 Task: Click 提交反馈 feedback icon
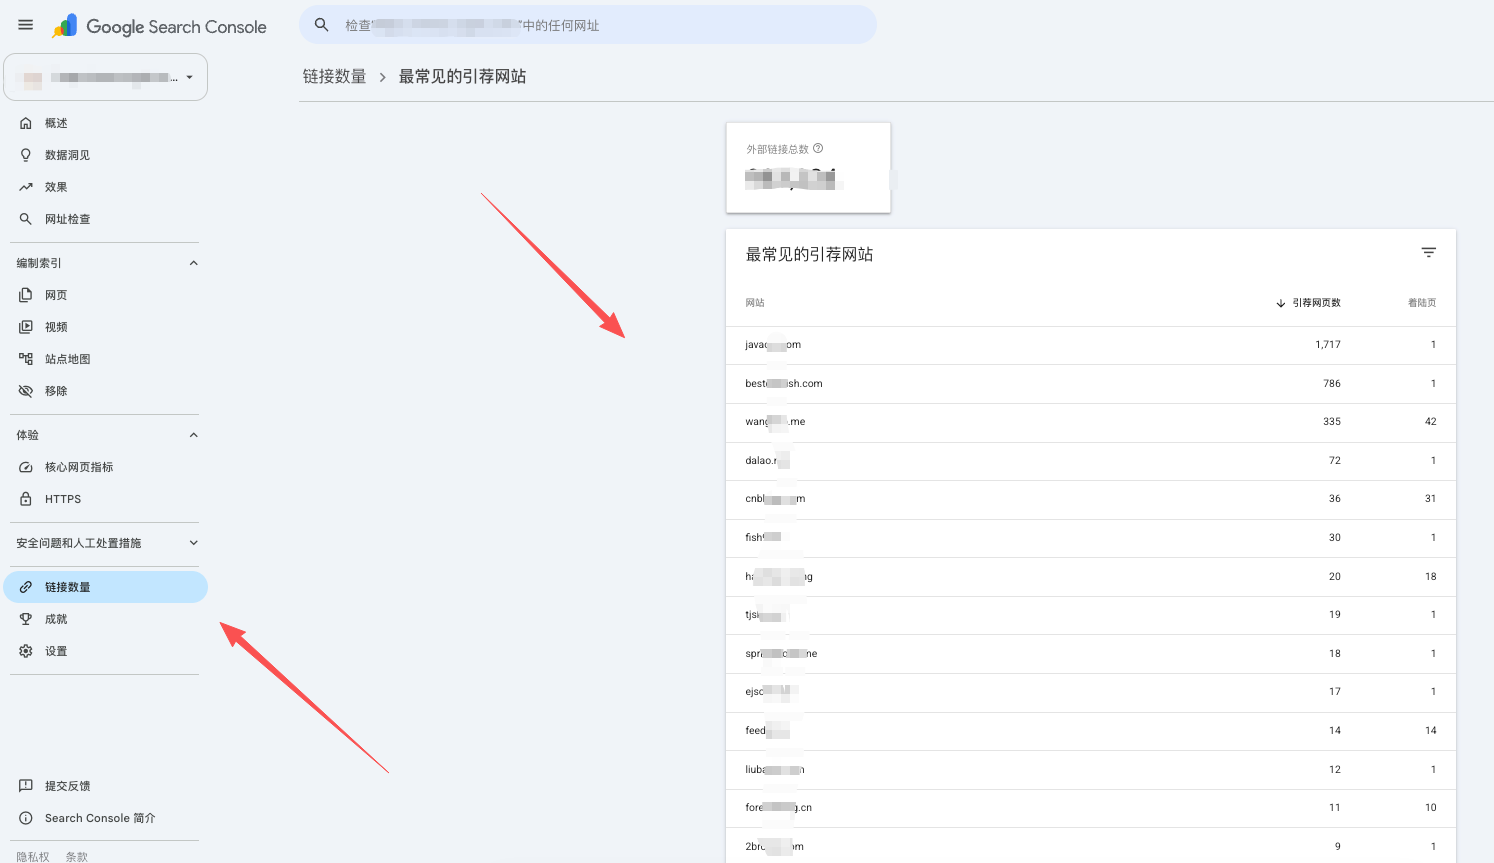point(26,786)
